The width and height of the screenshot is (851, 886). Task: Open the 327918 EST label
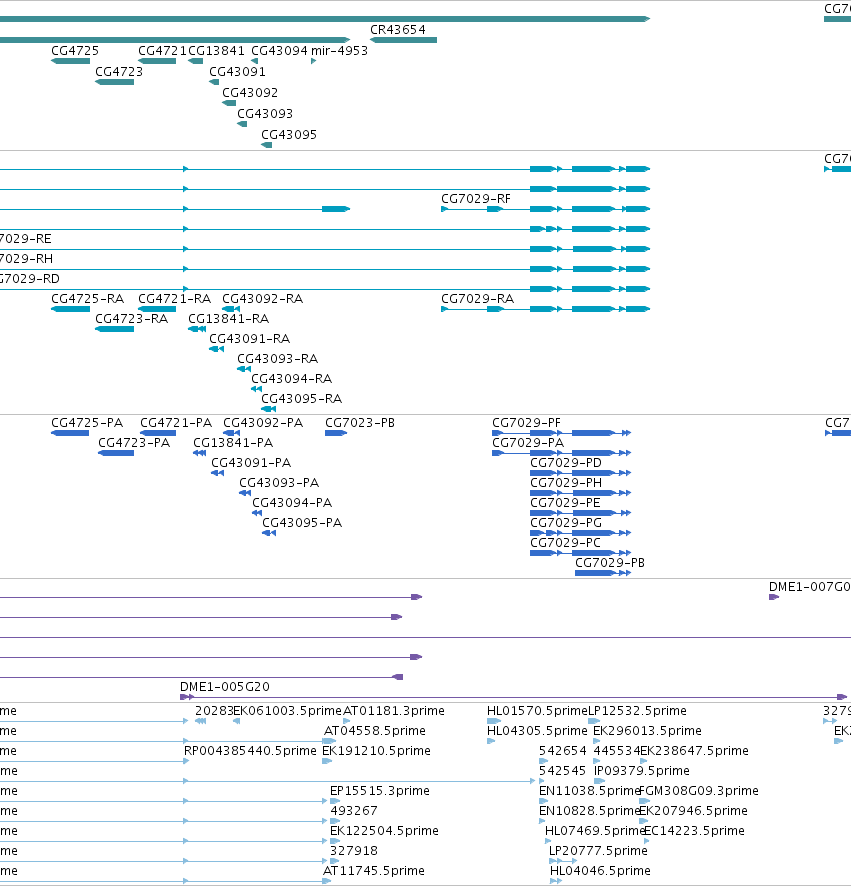pyautogui.click(x=354, y=851)
